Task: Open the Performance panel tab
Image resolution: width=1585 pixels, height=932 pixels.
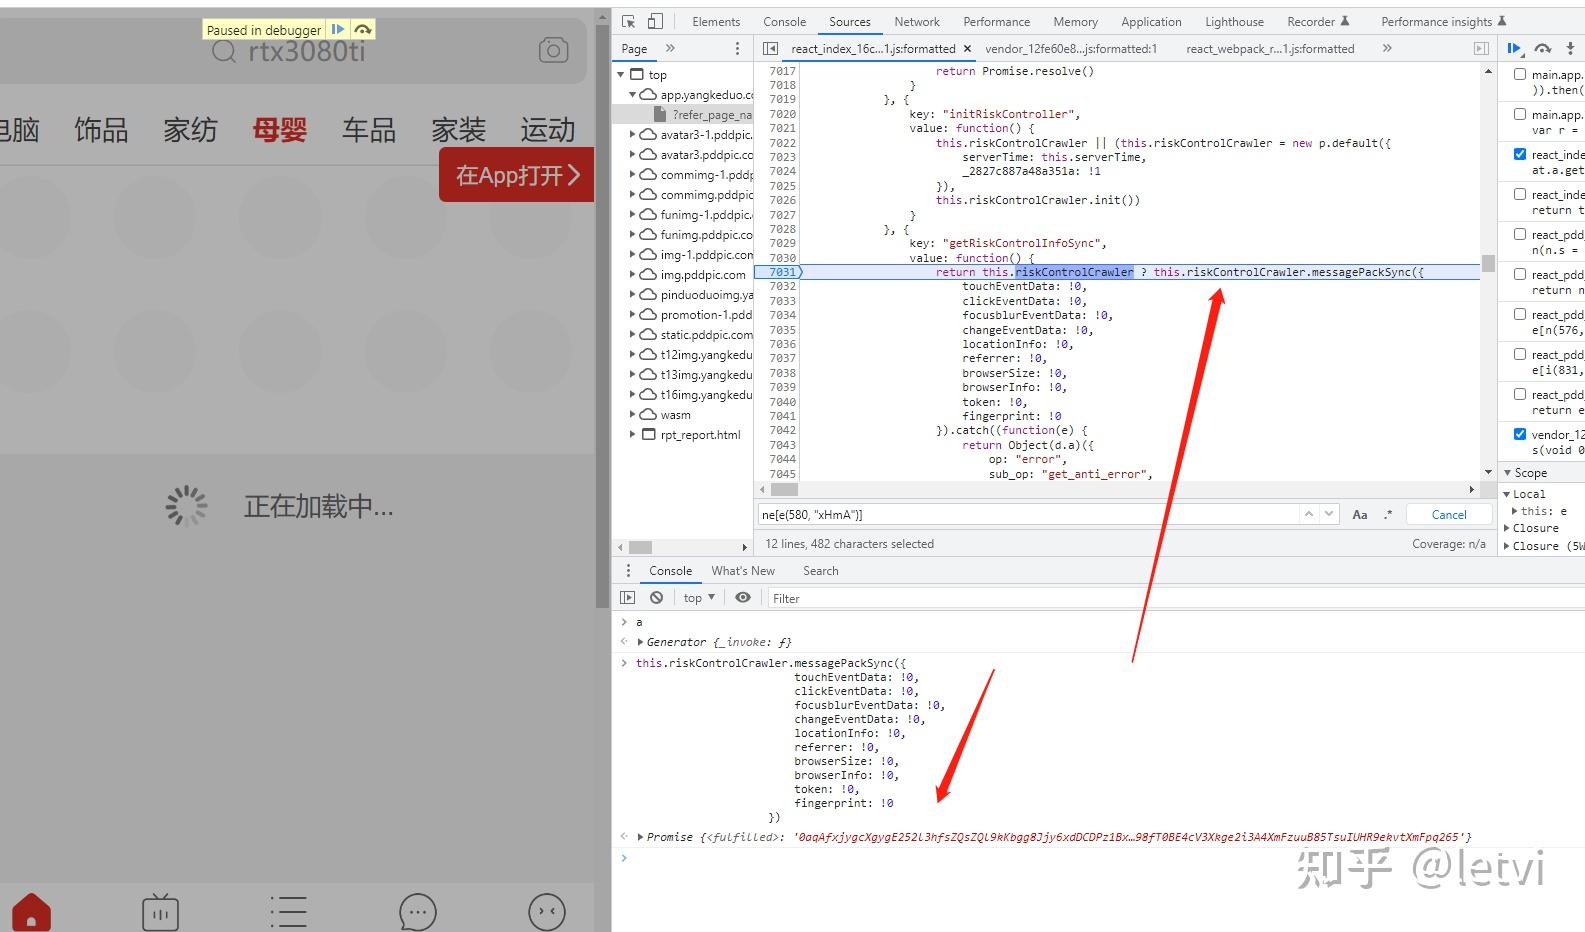Action: [x=996, y=21]
